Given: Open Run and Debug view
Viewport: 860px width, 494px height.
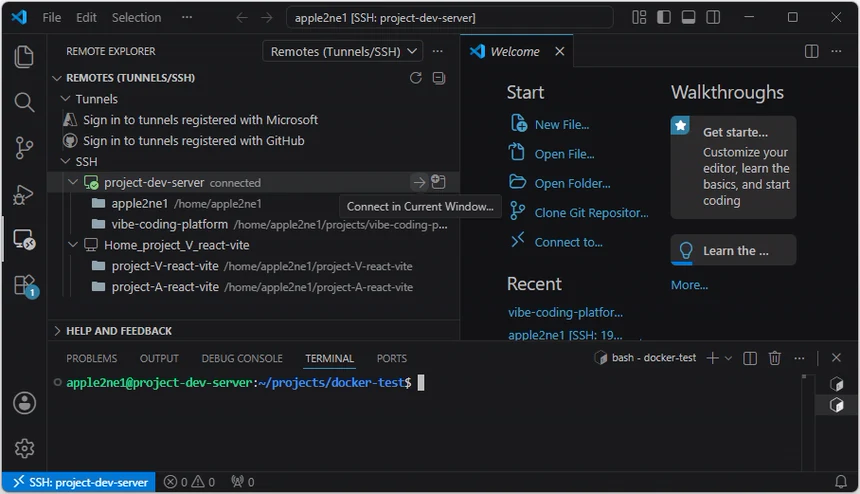Looking at the screenshot, I should [24, 195].
